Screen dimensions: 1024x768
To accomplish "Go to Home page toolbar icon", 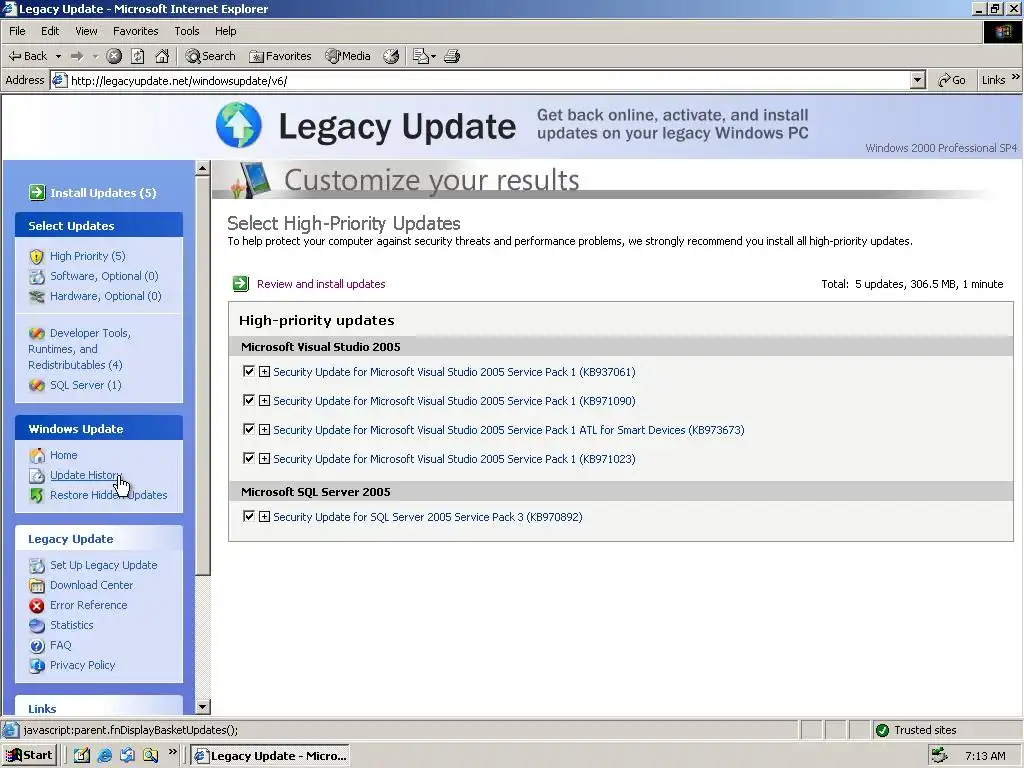I will click(162, 56).
